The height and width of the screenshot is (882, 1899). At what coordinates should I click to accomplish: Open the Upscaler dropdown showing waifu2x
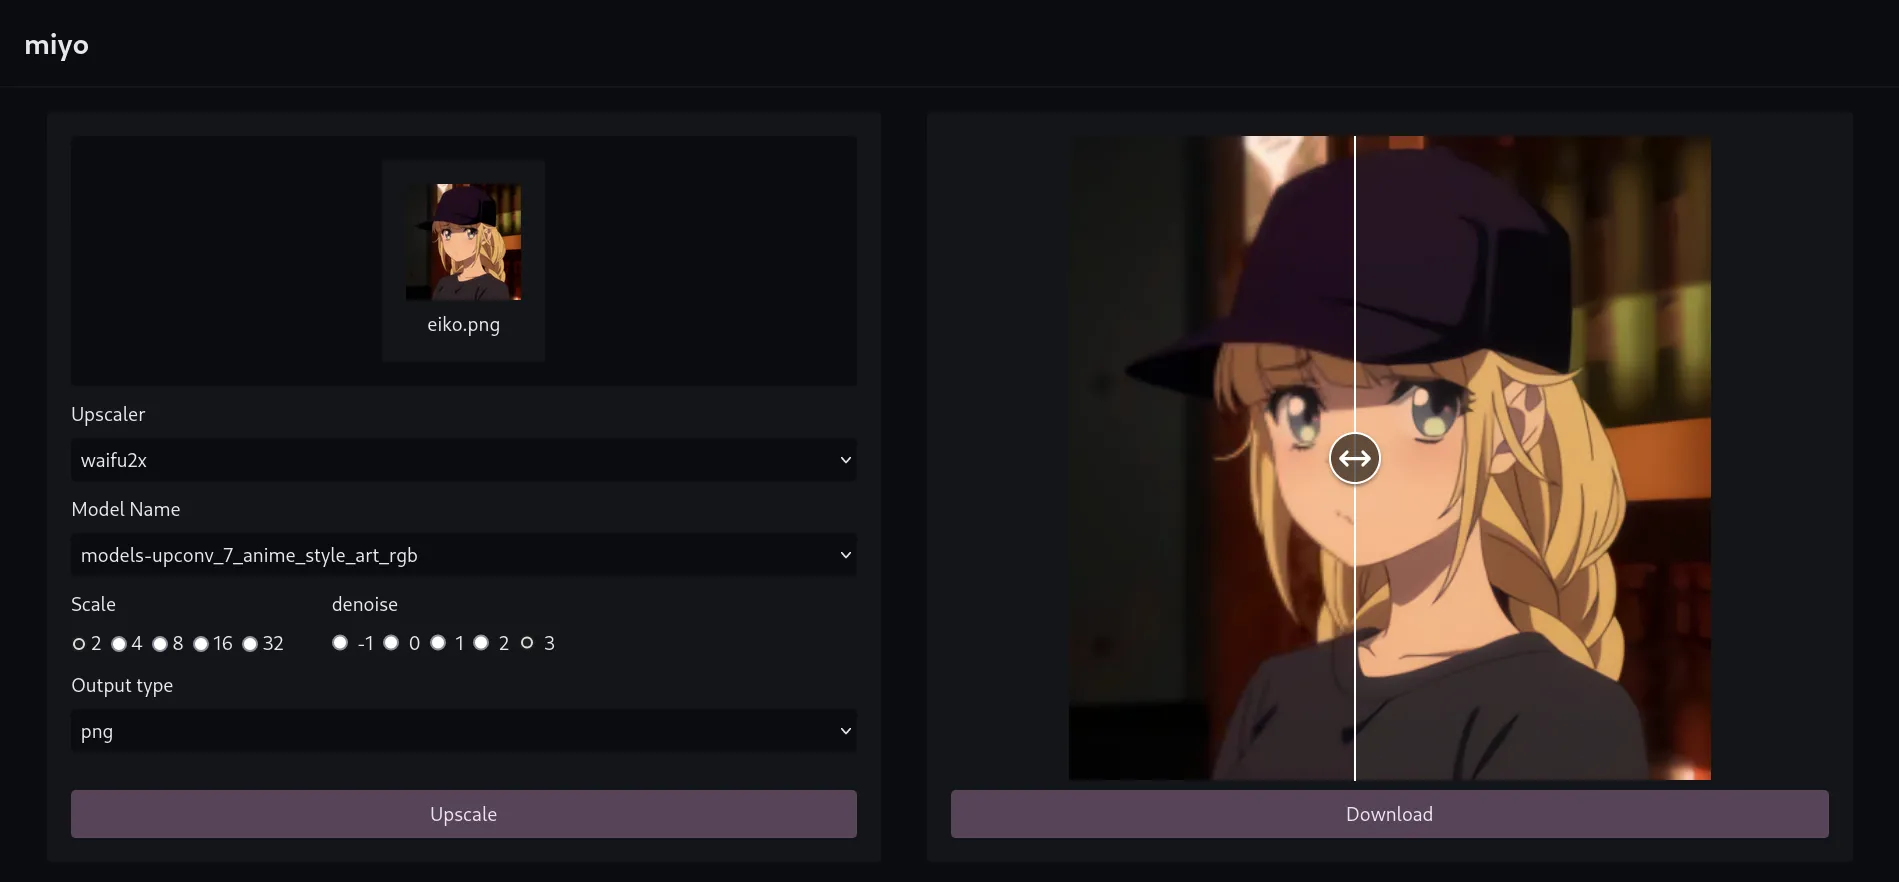[464, 460]
